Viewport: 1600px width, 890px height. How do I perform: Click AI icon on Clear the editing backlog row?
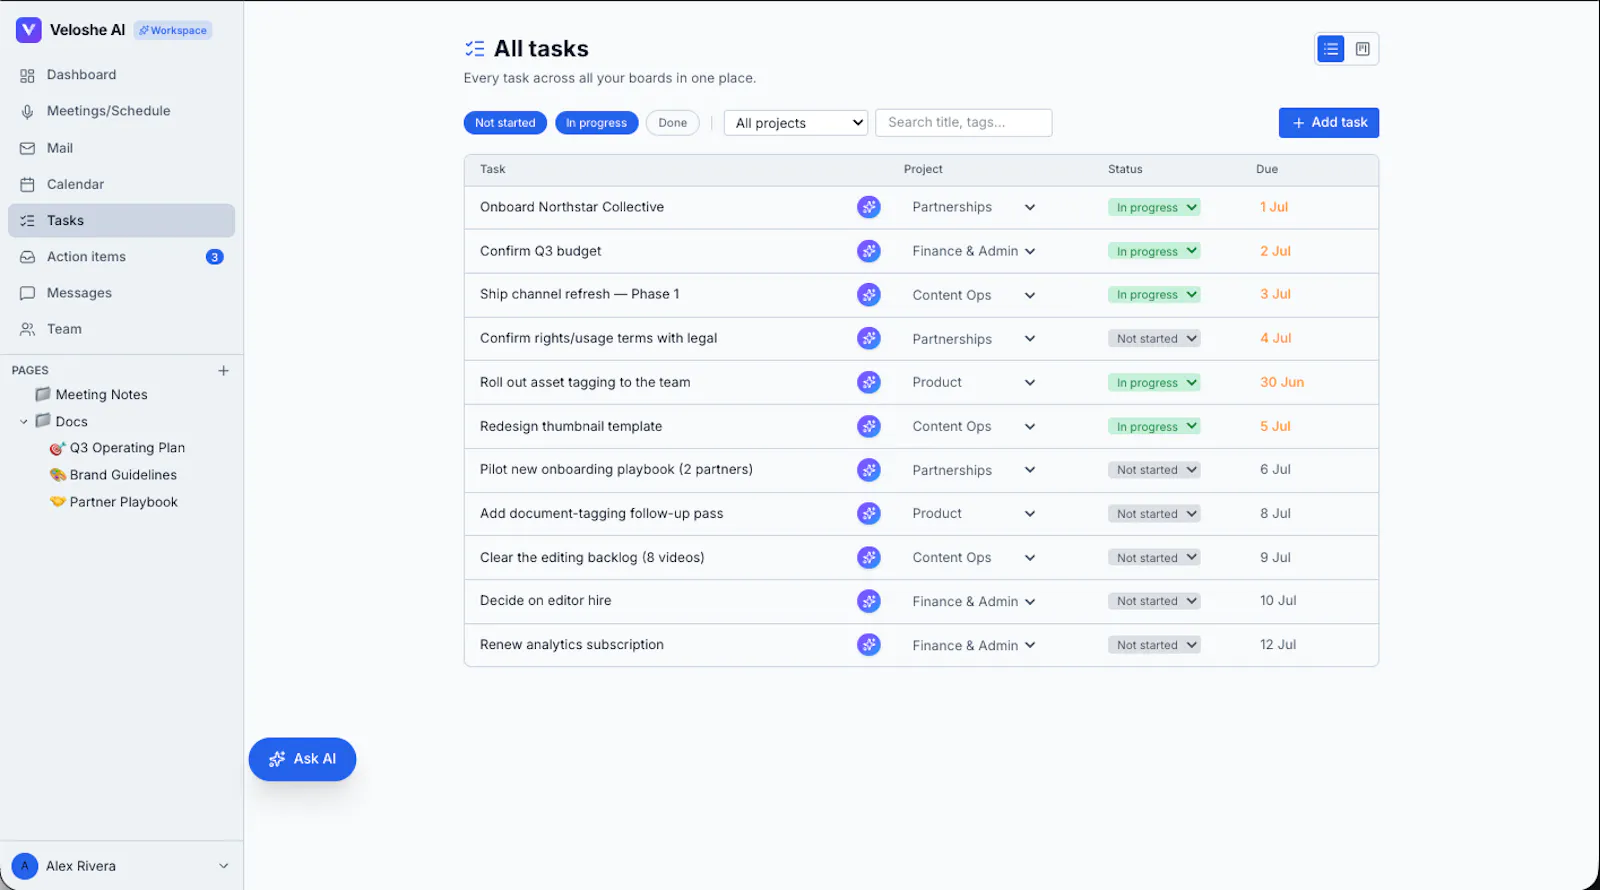869,557
